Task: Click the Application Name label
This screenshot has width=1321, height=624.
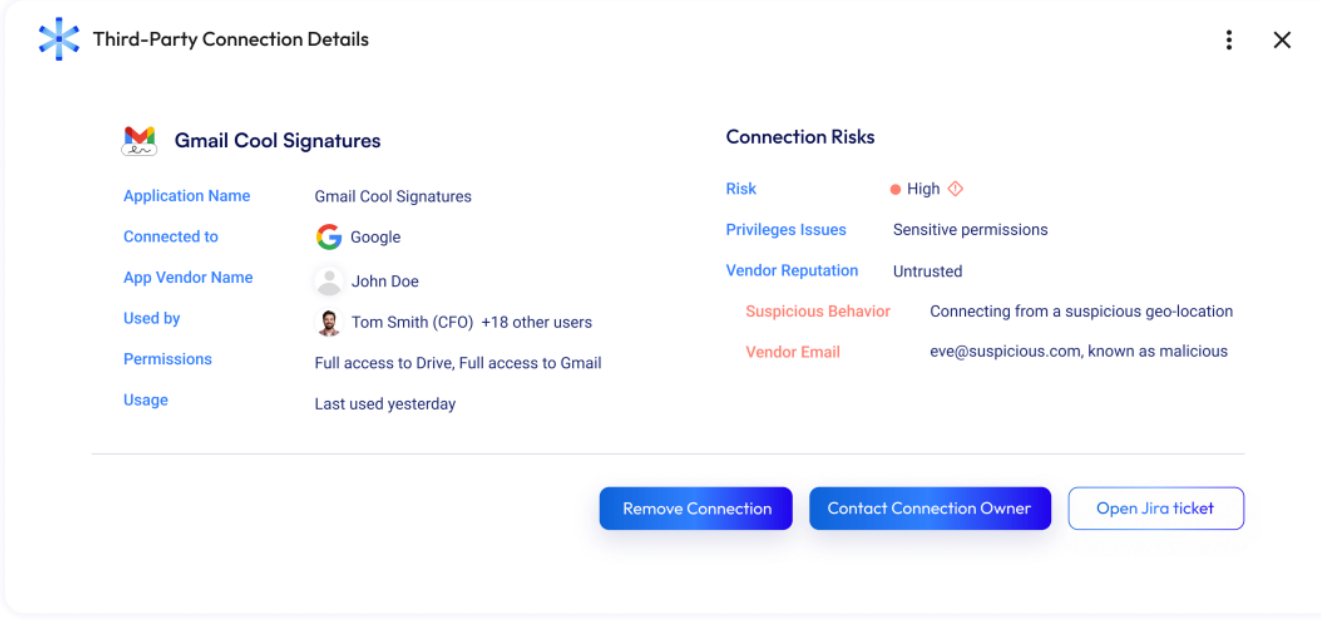Action: coord(187,196)
